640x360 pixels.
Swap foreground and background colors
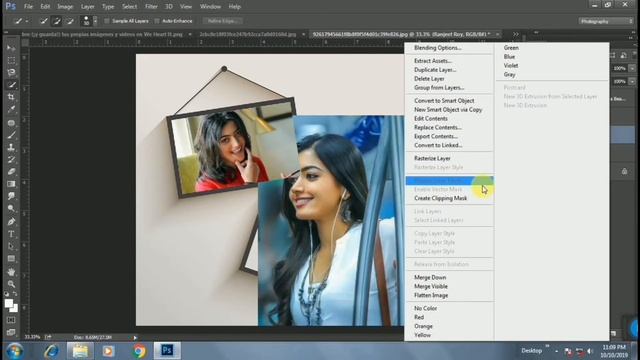(x=15, y=294)
